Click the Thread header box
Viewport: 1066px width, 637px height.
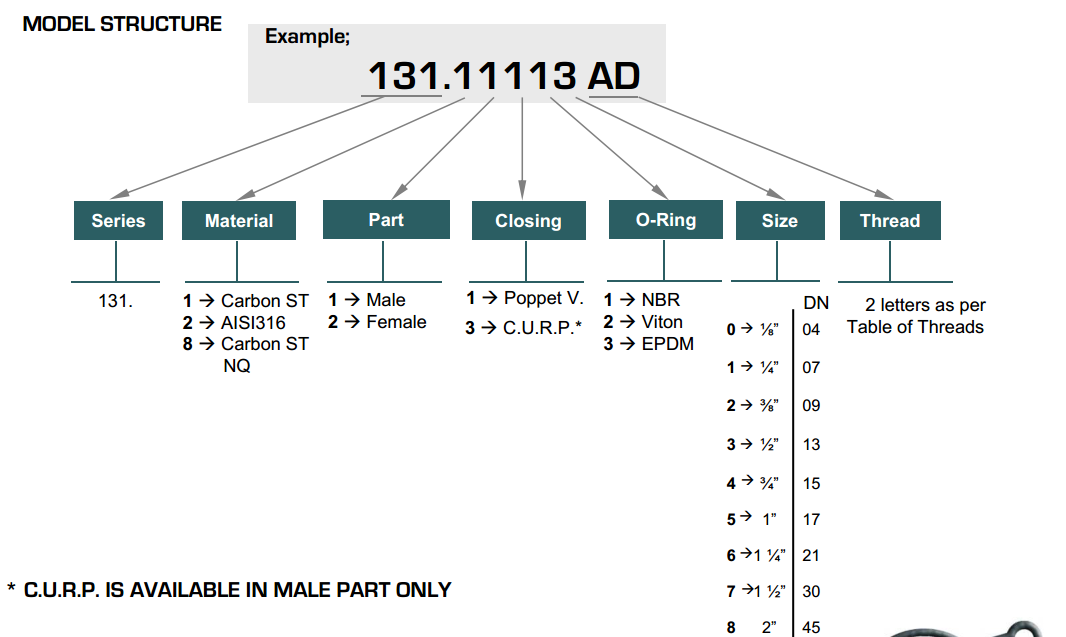tap(889, 221)
